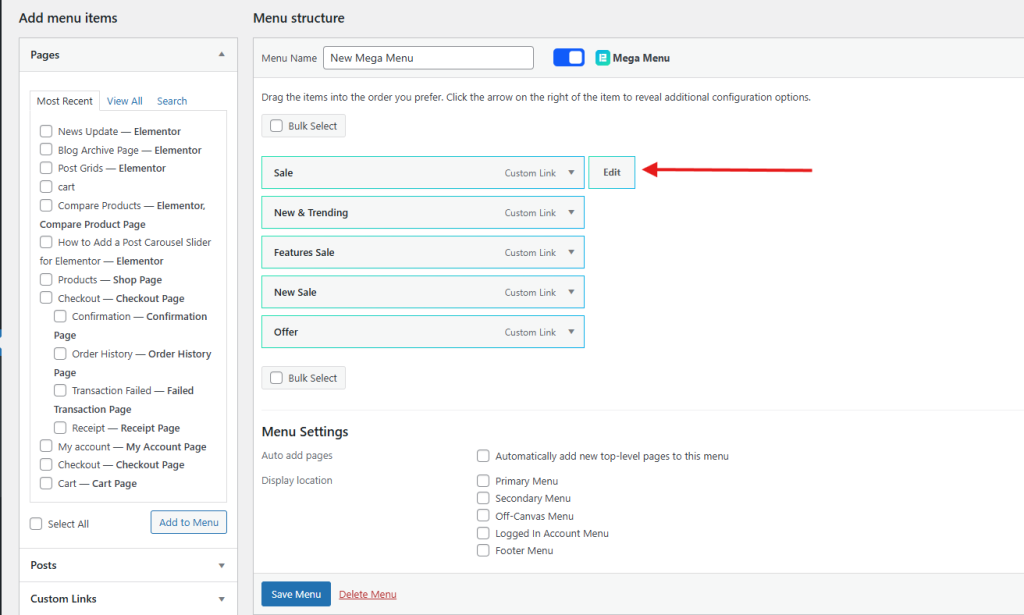Image resolution: width=1024 pixels, height=615 pixels.
Task: Check the My account page checkbox
Action: point(46,446)
